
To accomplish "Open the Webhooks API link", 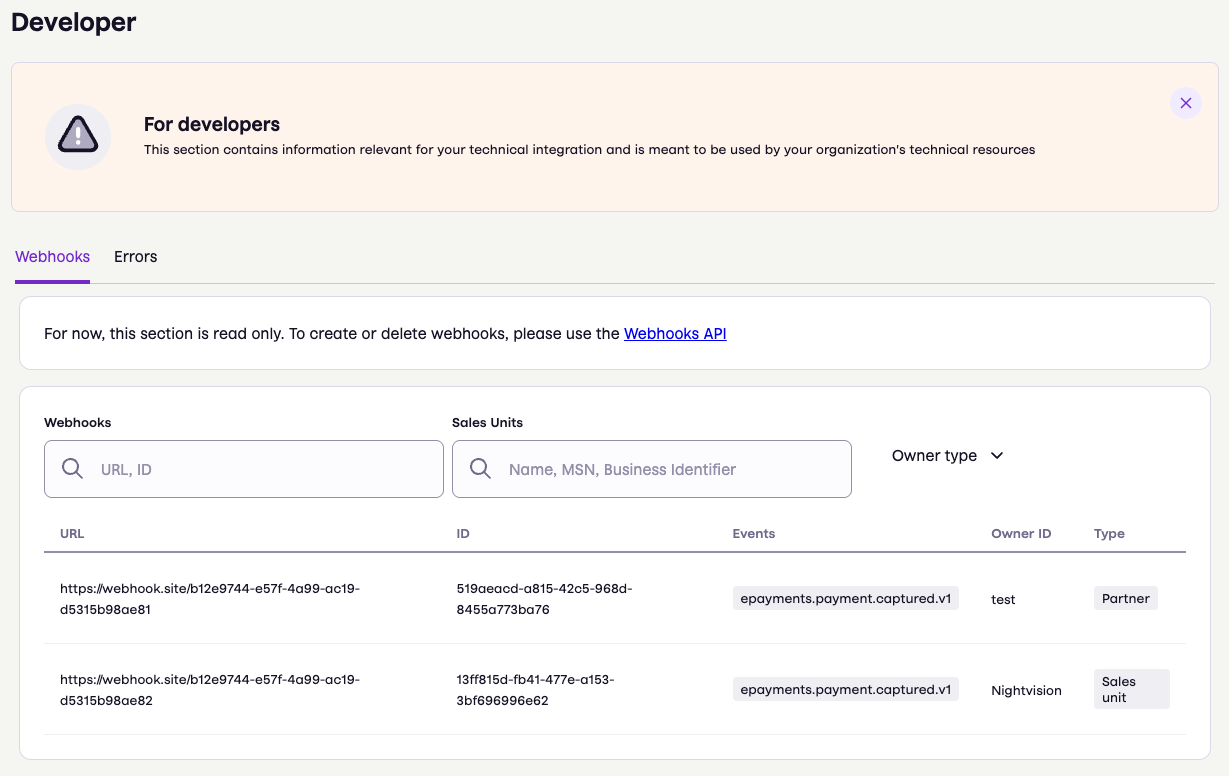I will tap(675, 333).
